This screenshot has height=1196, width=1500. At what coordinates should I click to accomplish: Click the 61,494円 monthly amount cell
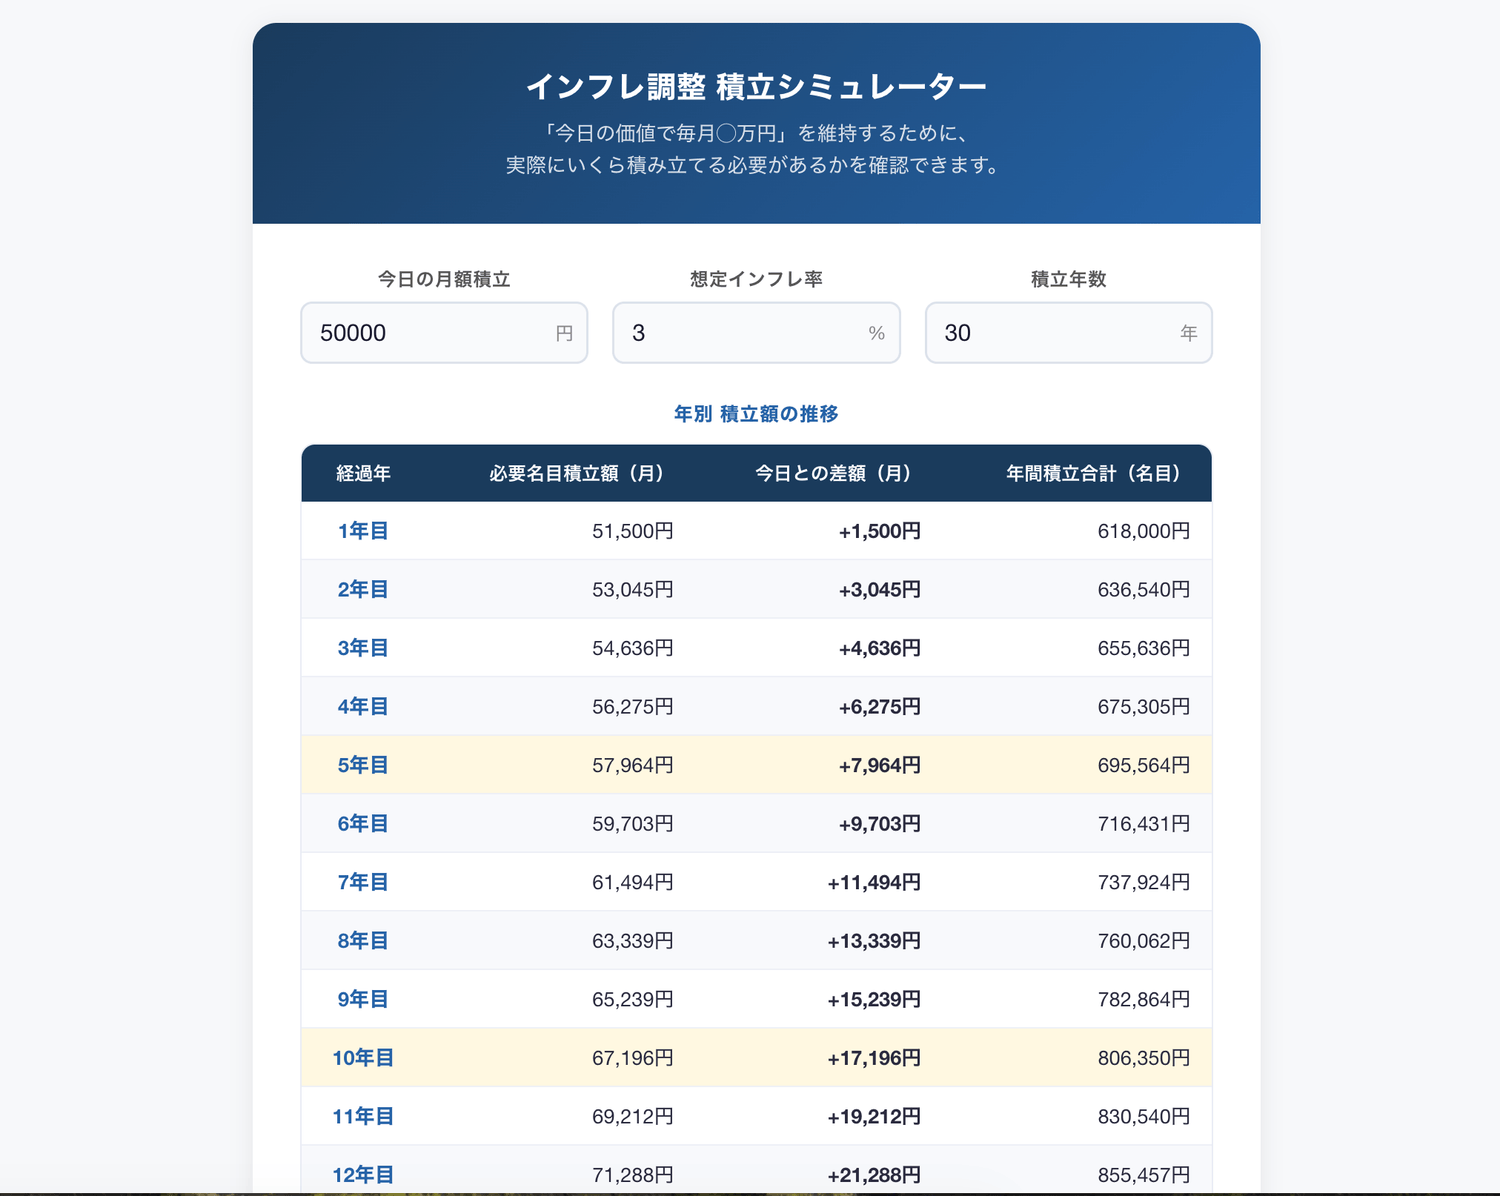point(633,882)
